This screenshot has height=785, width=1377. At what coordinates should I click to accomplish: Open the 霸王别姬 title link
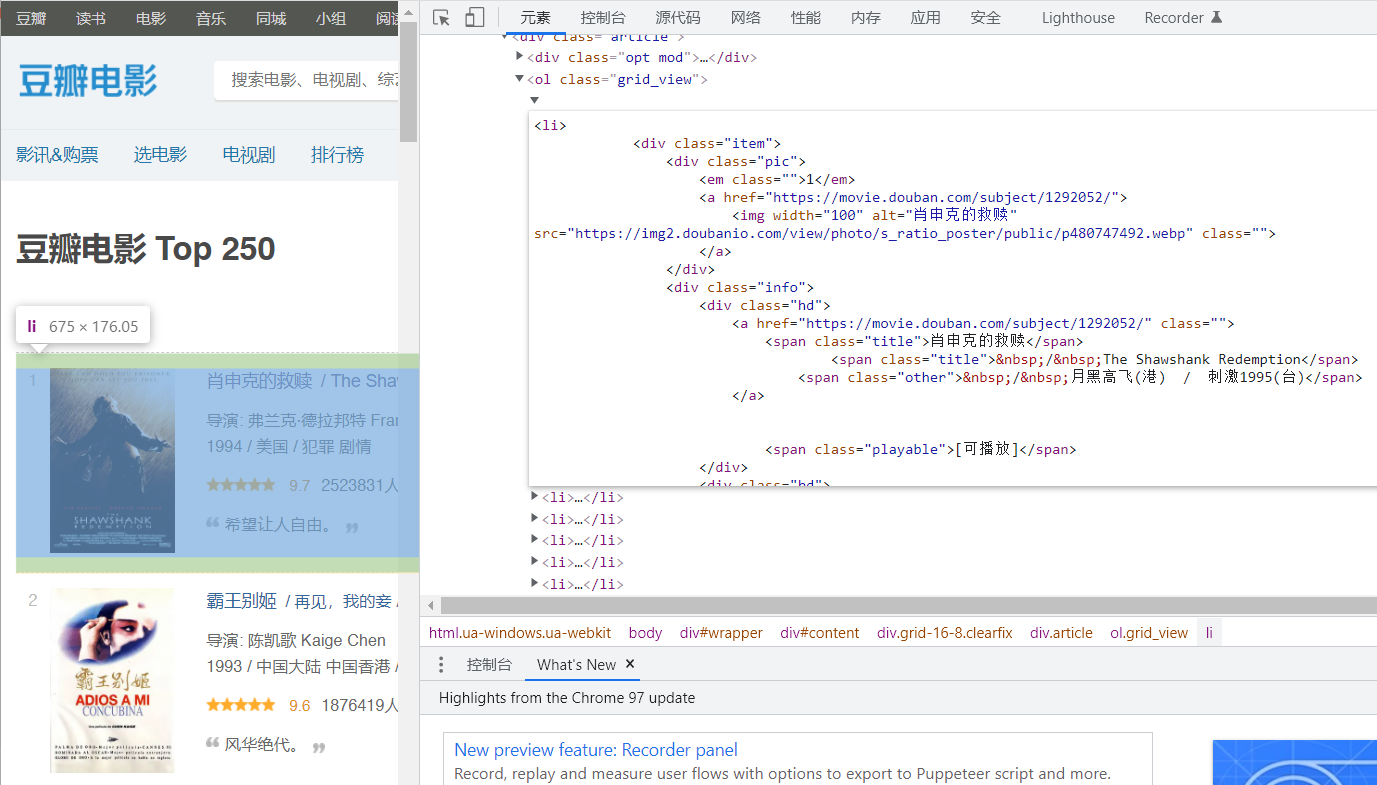click(x=241, y=601)
